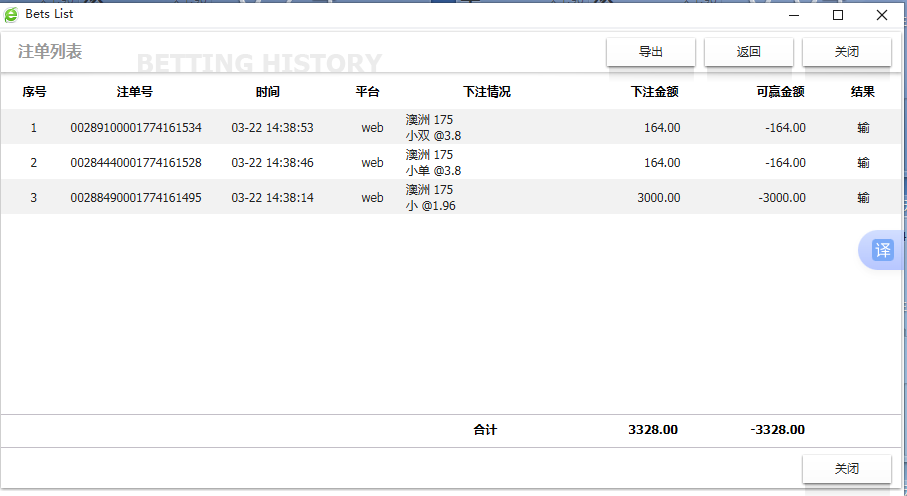
Task: Click the -164.00 amount in row 2
Action: point(786,163)
